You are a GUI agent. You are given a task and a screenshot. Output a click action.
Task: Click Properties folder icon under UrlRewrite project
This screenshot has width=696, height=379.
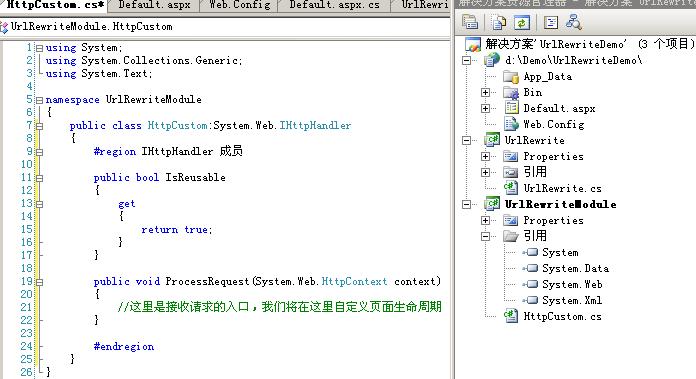(511, 156)
